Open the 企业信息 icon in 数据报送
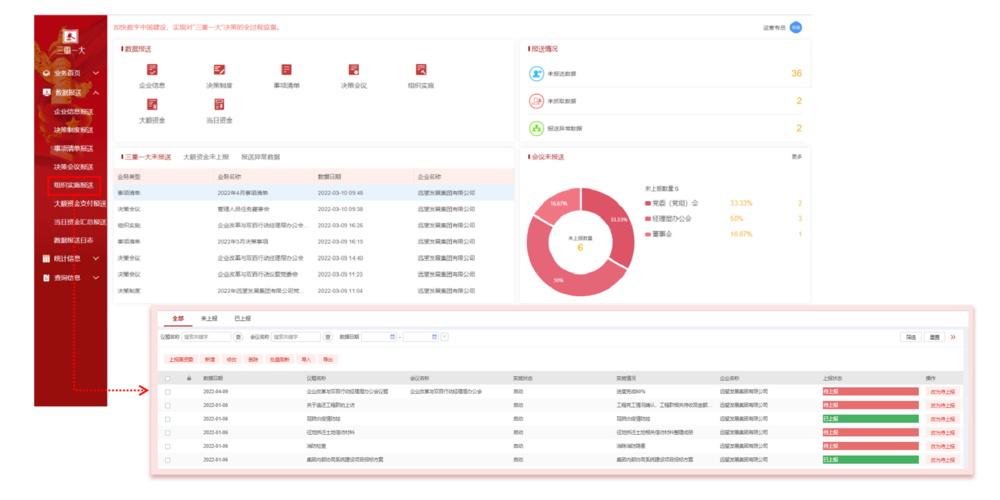The image size is (1000, 500). [152, 70]
